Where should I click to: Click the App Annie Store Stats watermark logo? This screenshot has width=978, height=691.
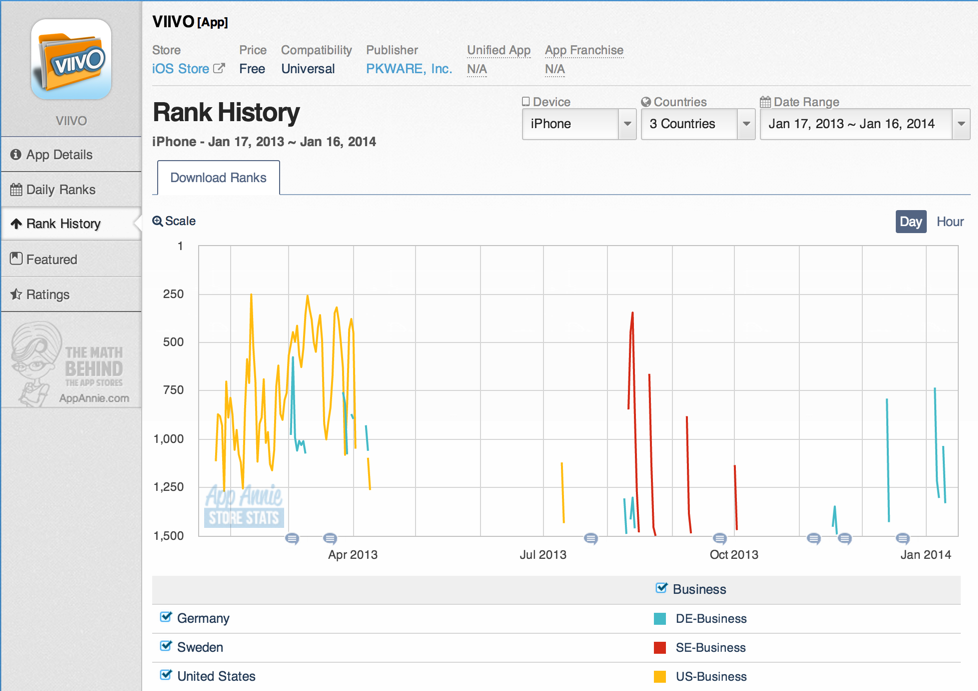pos(244,507)
